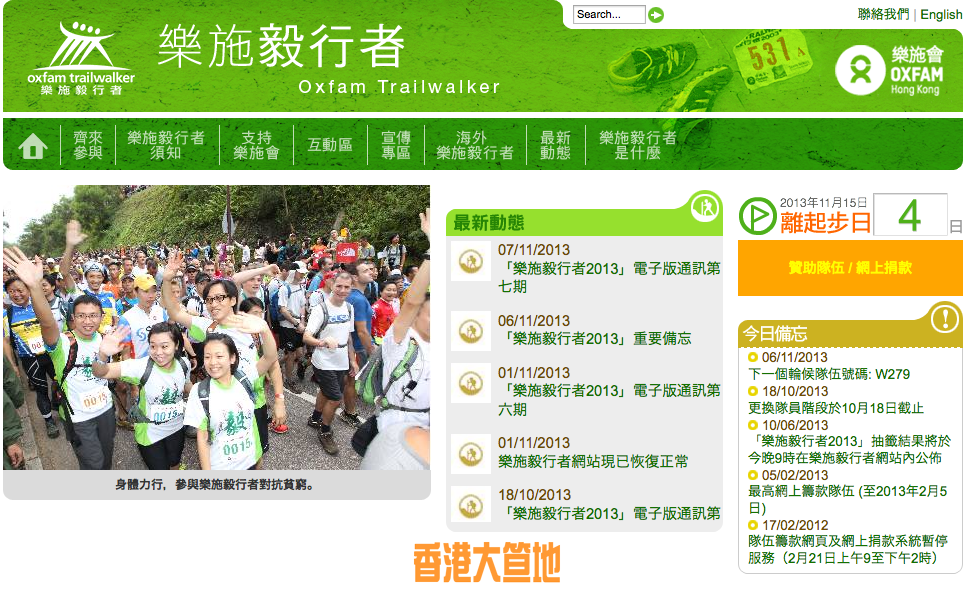
Task: Click the Search input field
Action: pyautogui.click(x=609, y=14)
